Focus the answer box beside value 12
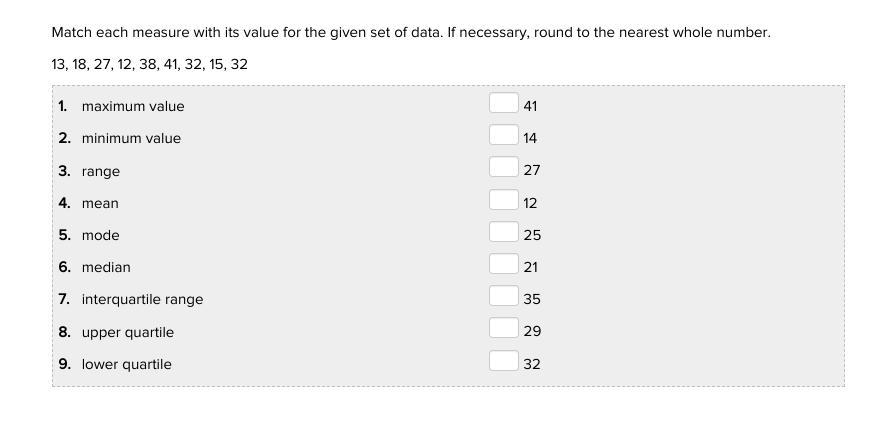 click(x=503, y=201)
